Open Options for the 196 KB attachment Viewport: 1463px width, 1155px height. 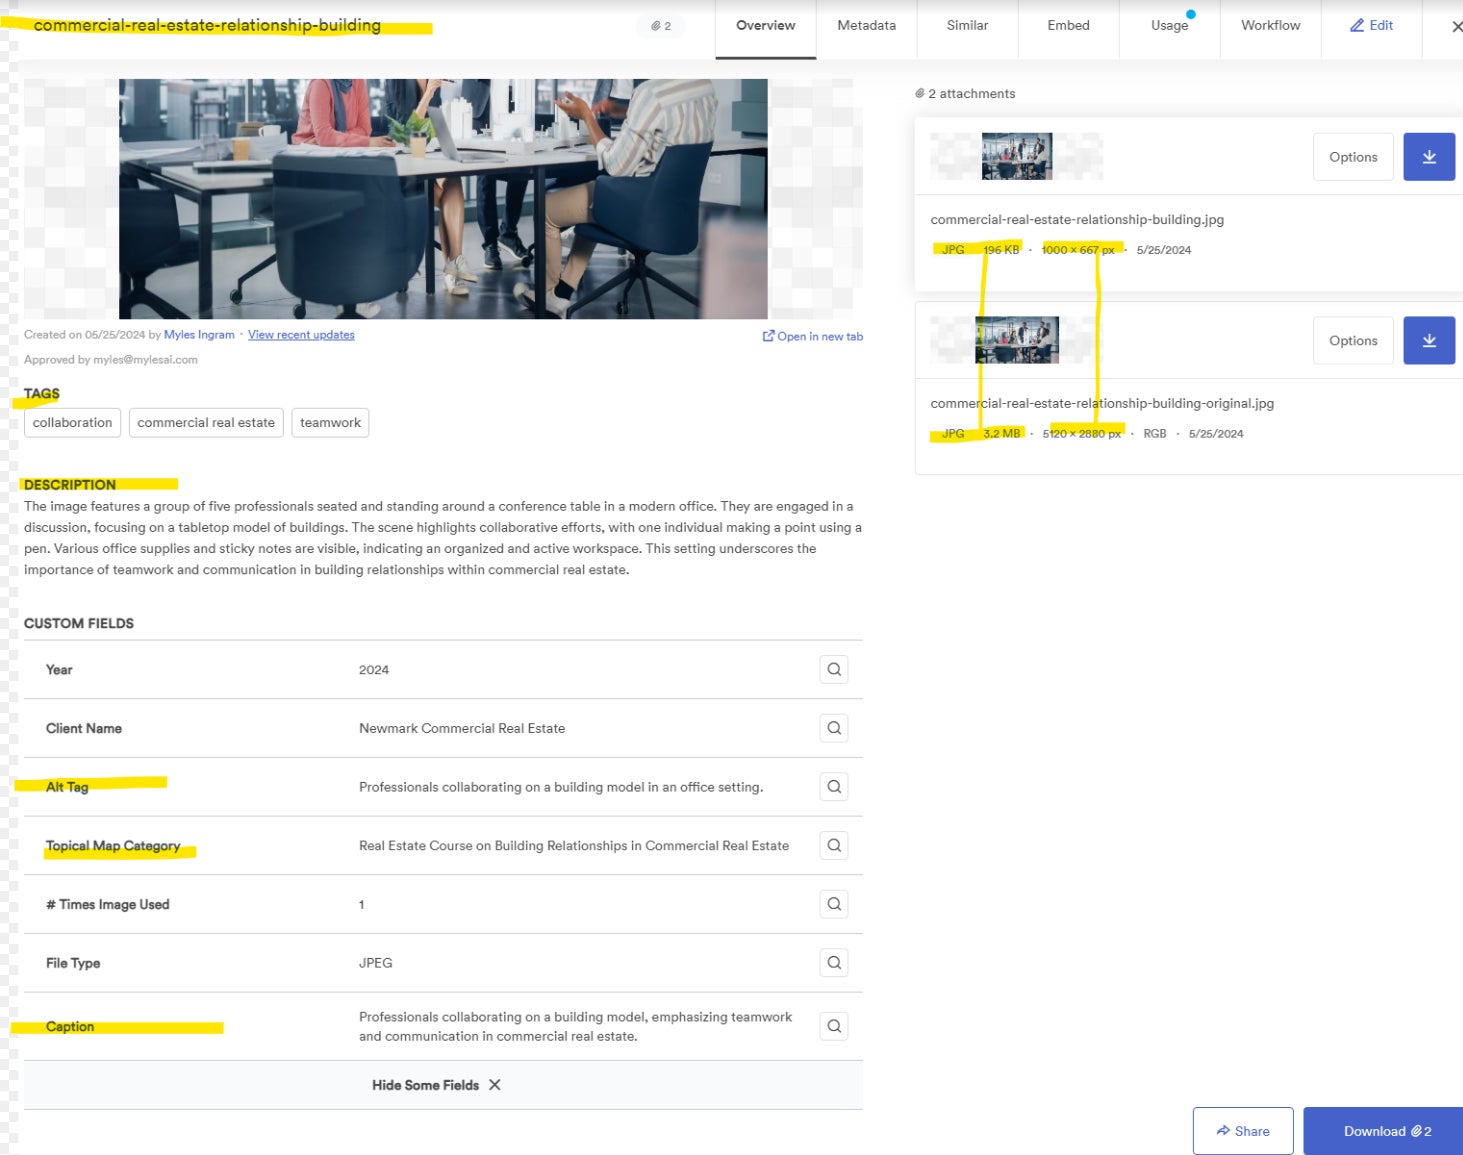coord(1353,157)
